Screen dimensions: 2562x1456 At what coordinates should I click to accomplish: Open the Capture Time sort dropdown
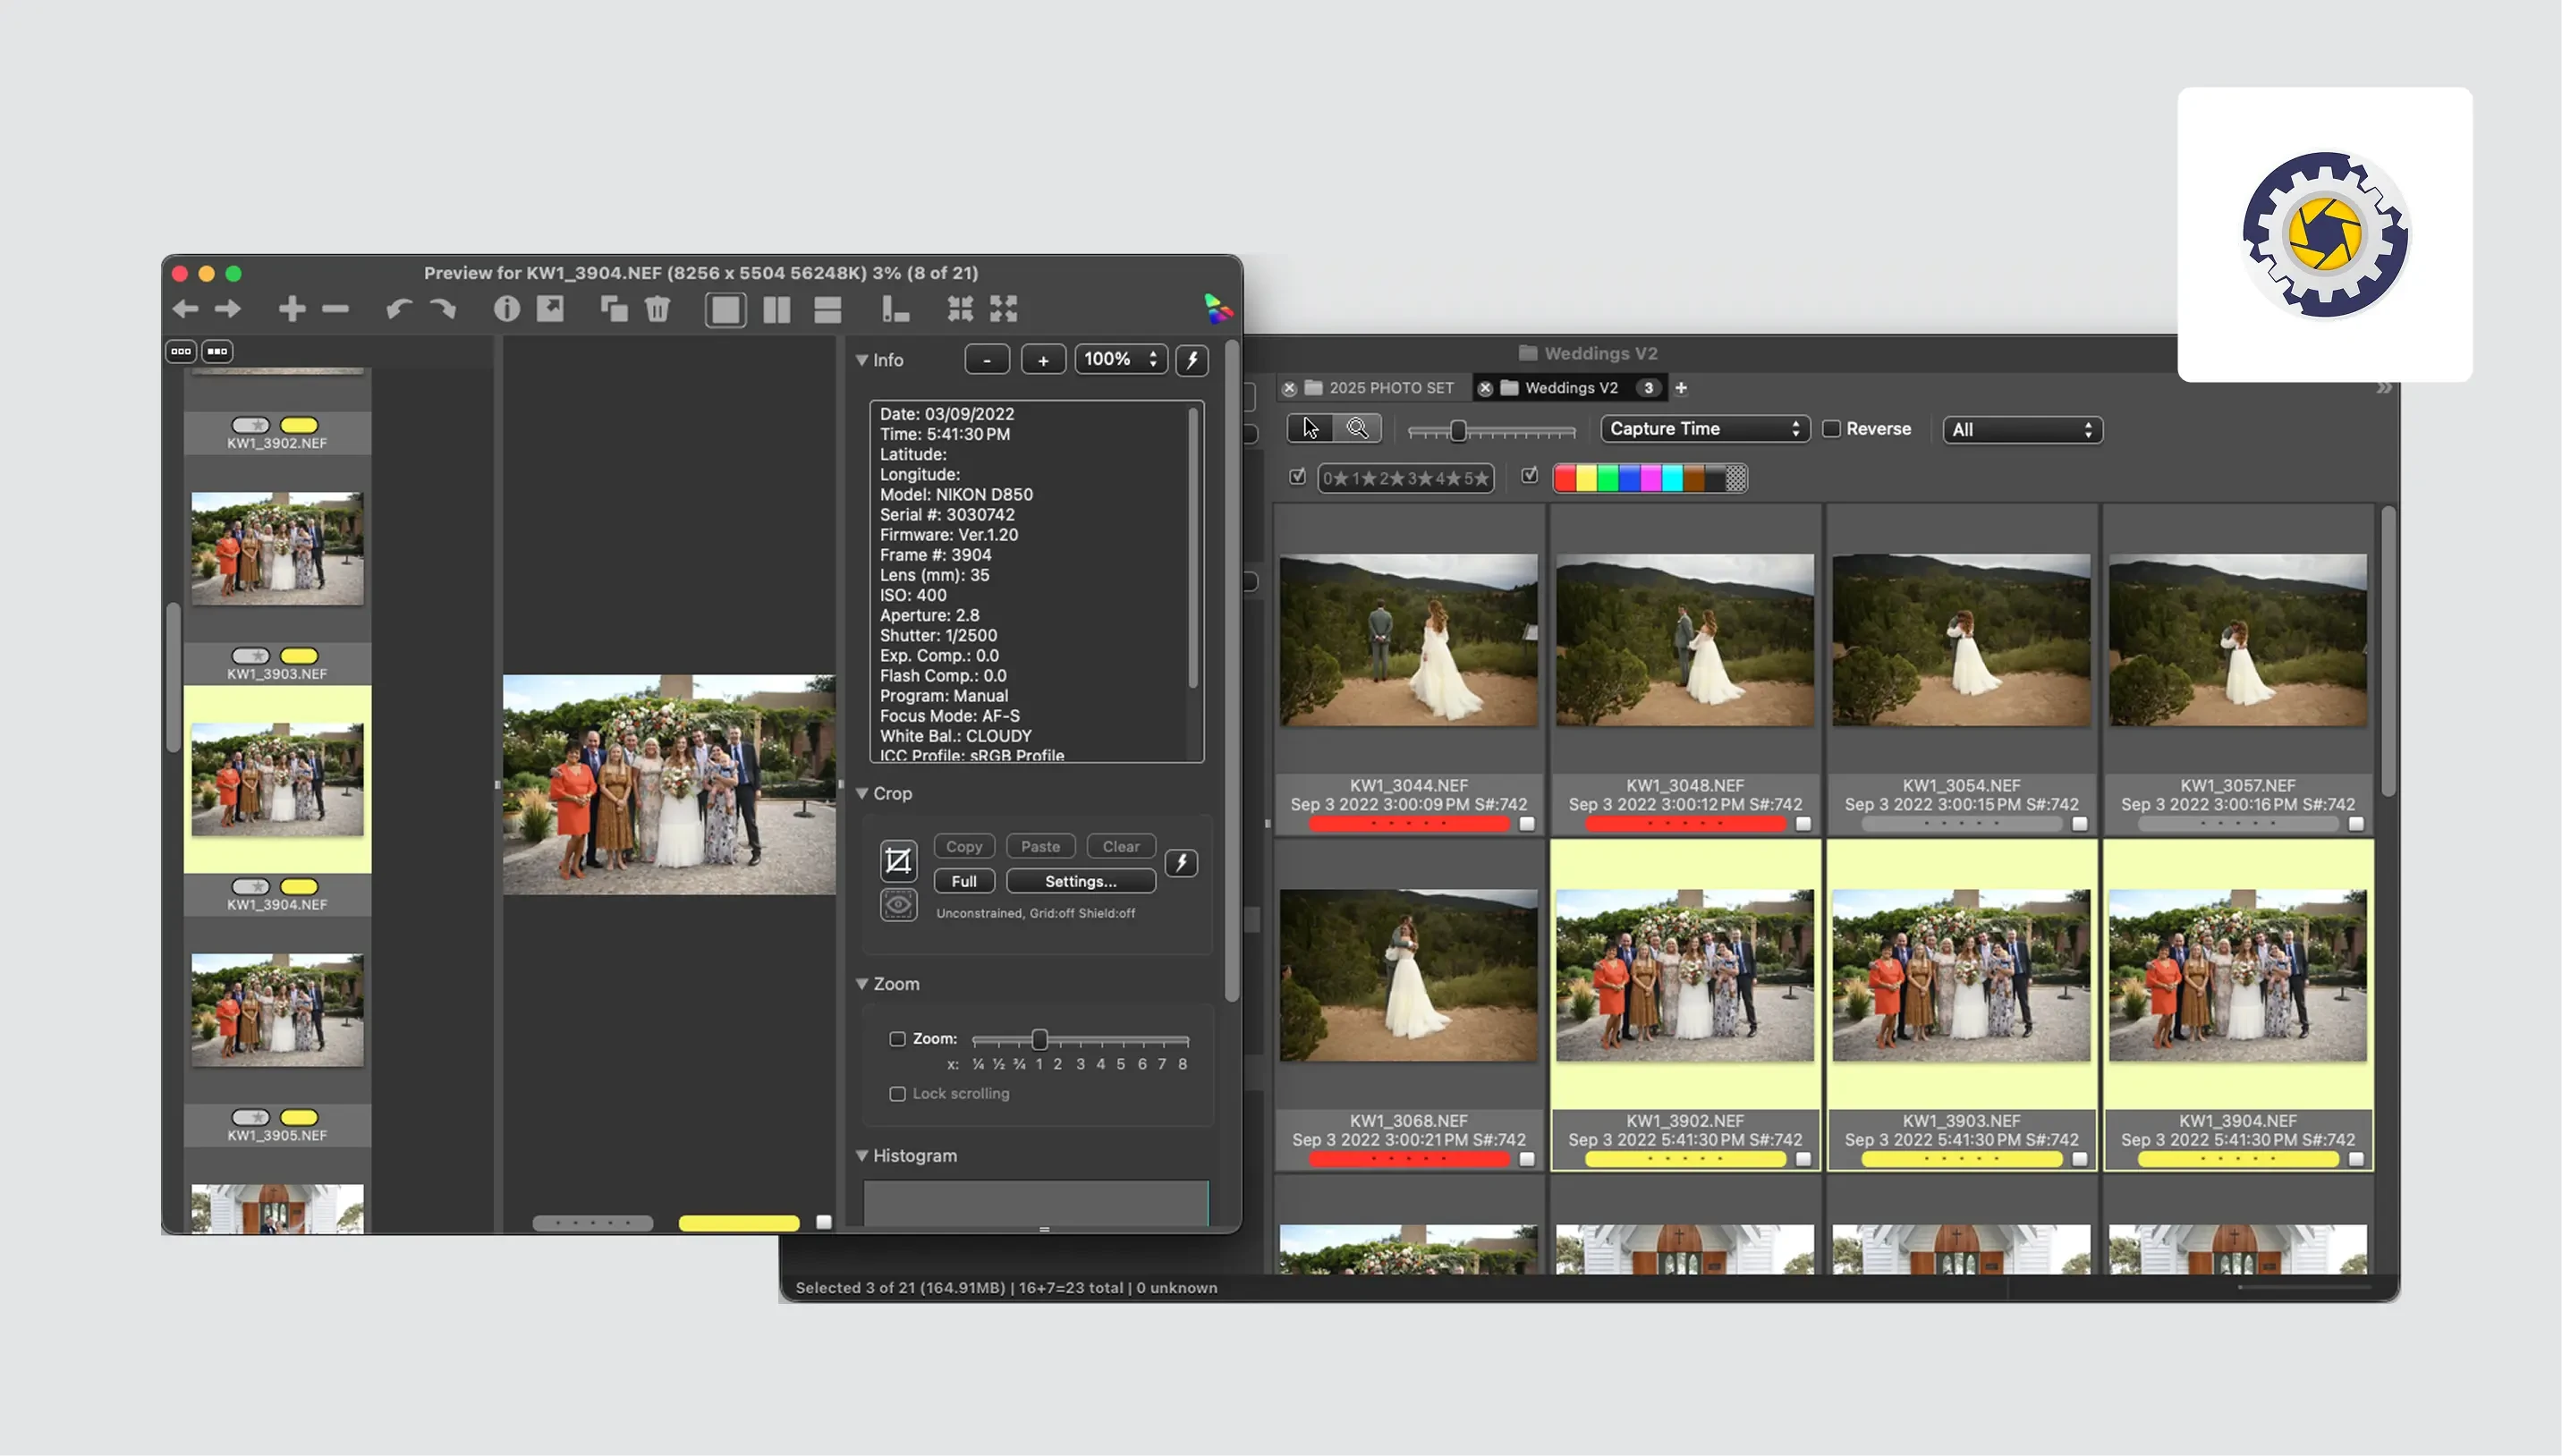point(1704,429)
